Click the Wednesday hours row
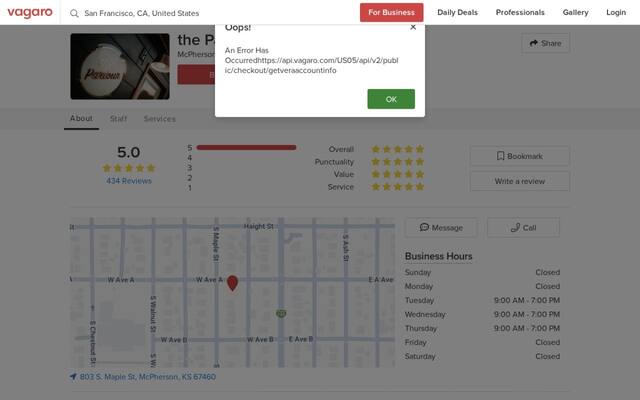The width and height of the screenshot is (640, 400). point(482,314)
